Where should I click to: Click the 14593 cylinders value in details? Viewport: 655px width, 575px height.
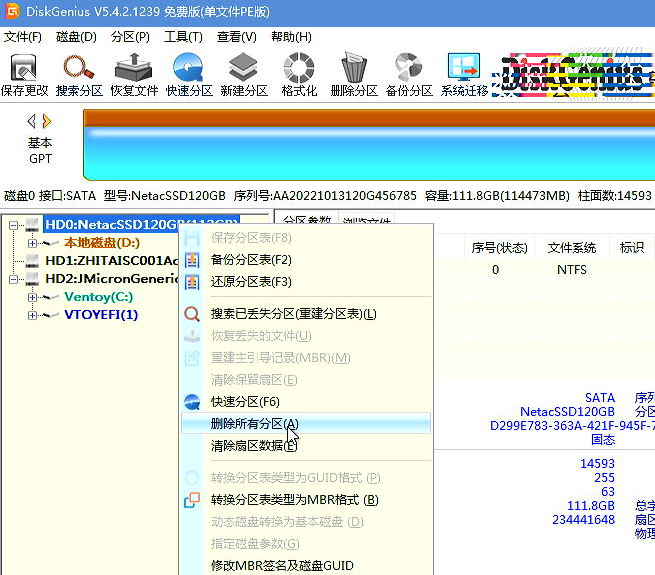tap(597, 464)
